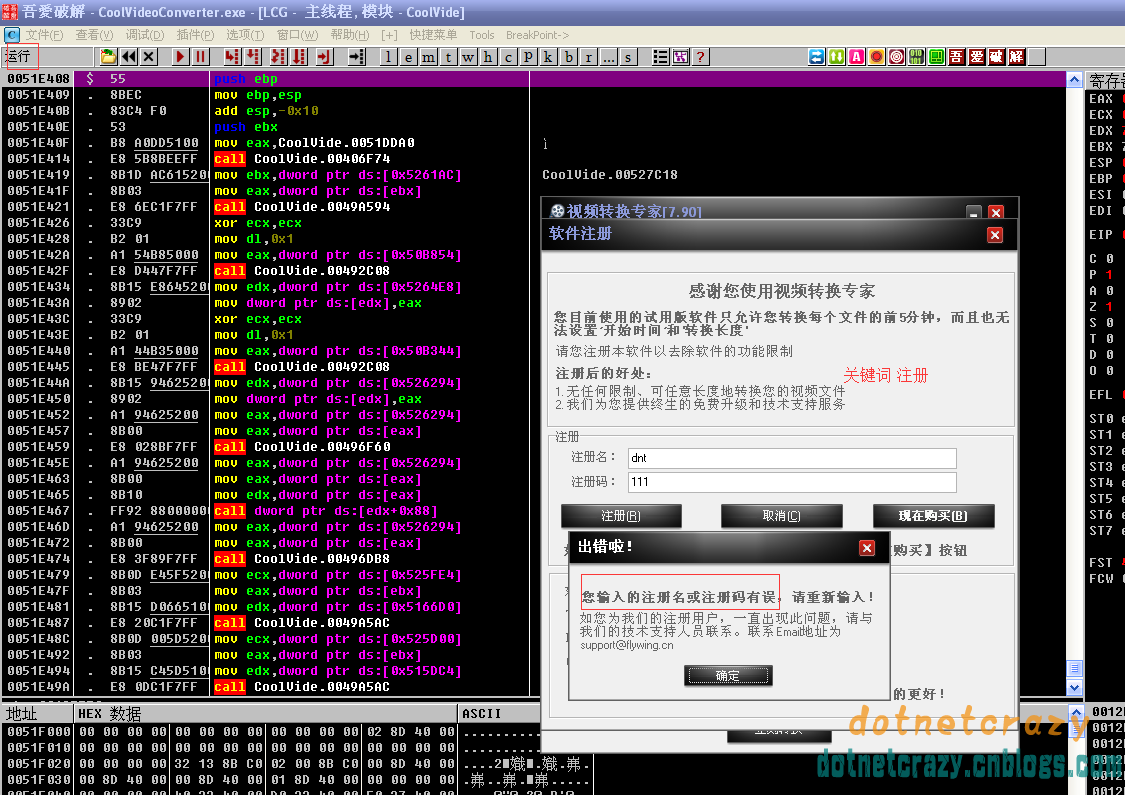Open the Tools menu
Image resolution: width=1125 pixels, height=795 pixels.
[x=481, y=35]
